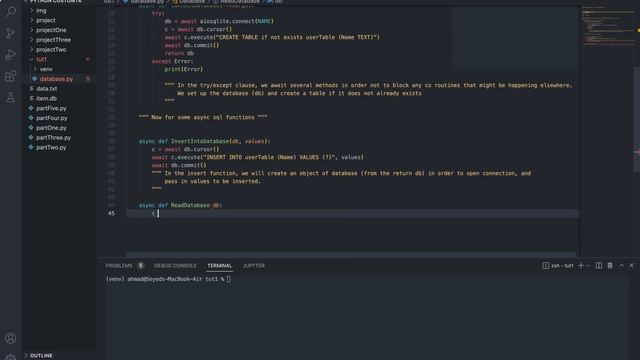This screenshot has width=640, height=360.
Task: Switch to the DEBUG CONSOLE tab
Action: (175, 266)
